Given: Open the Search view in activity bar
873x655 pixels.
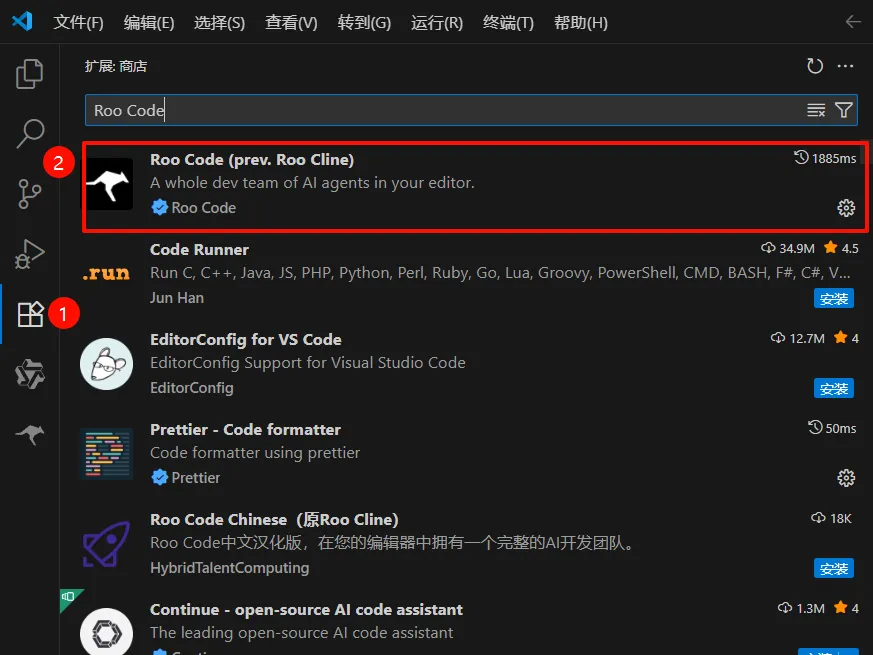Looking at the screenshot, I should pyautogui.click(x=30, y=133).
